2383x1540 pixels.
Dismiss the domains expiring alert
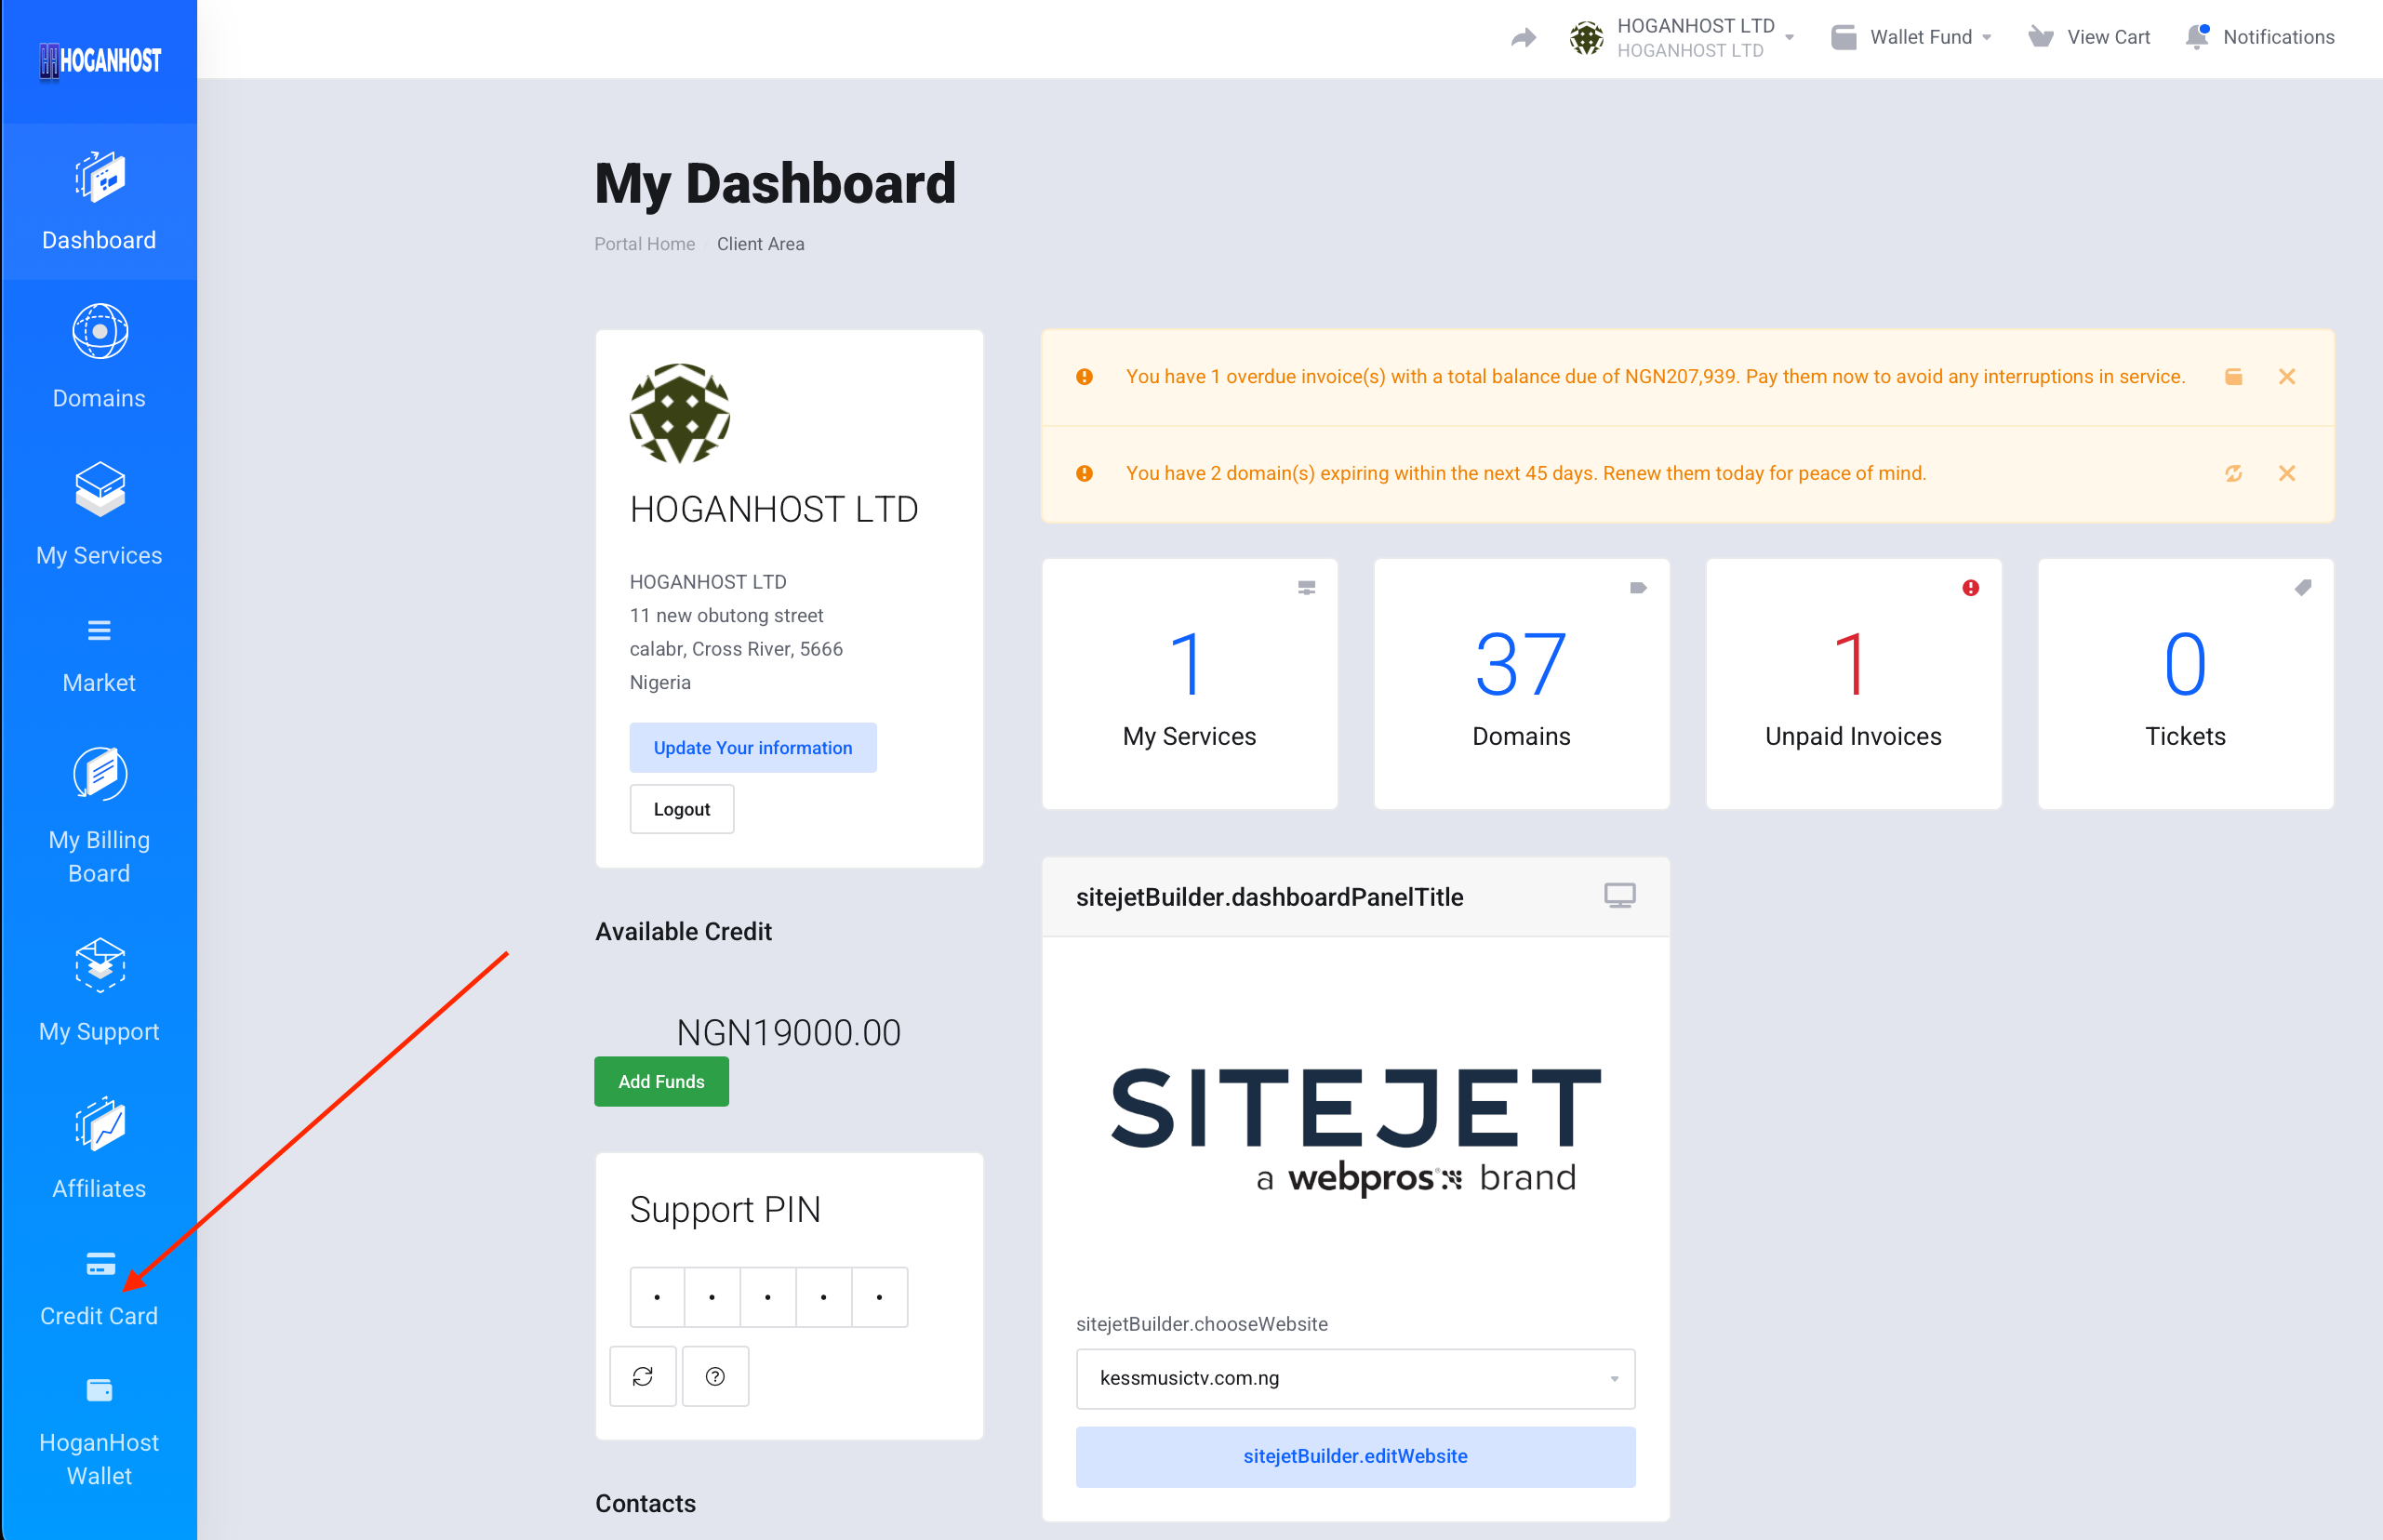(2286, 473)
